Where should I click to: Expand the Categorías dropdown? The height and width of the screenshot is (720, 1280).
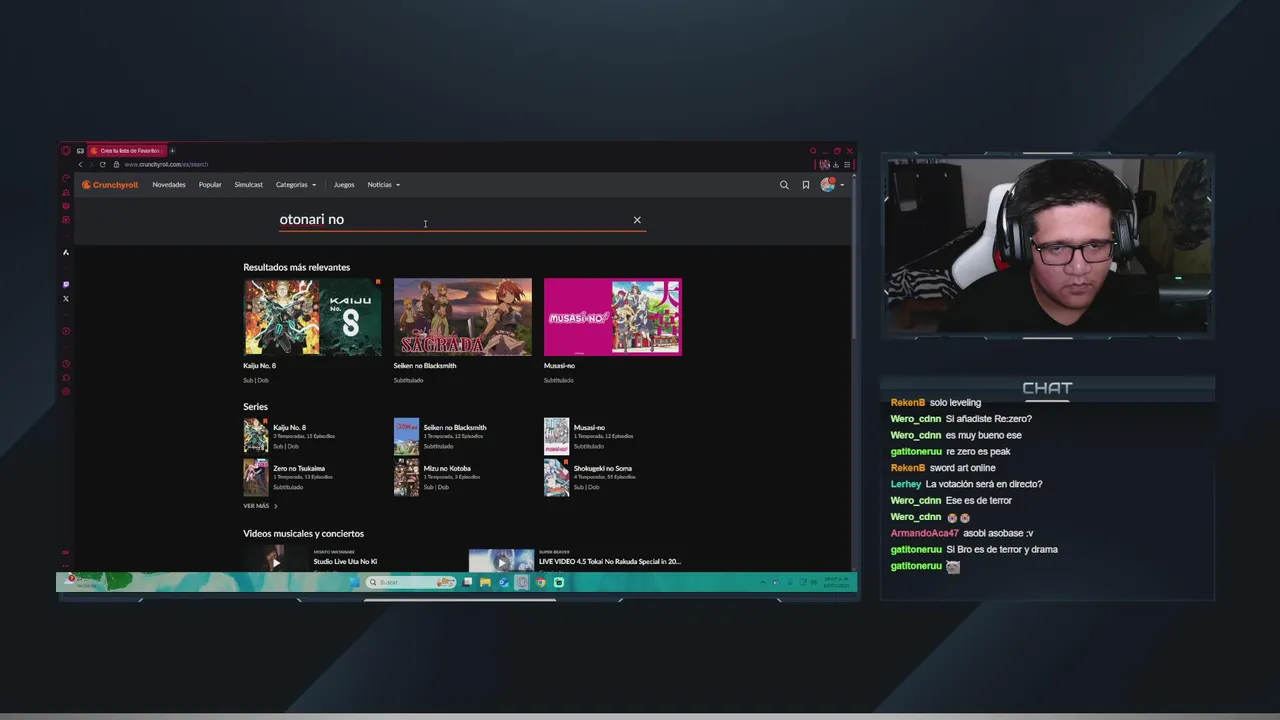(x=296, y=185)
